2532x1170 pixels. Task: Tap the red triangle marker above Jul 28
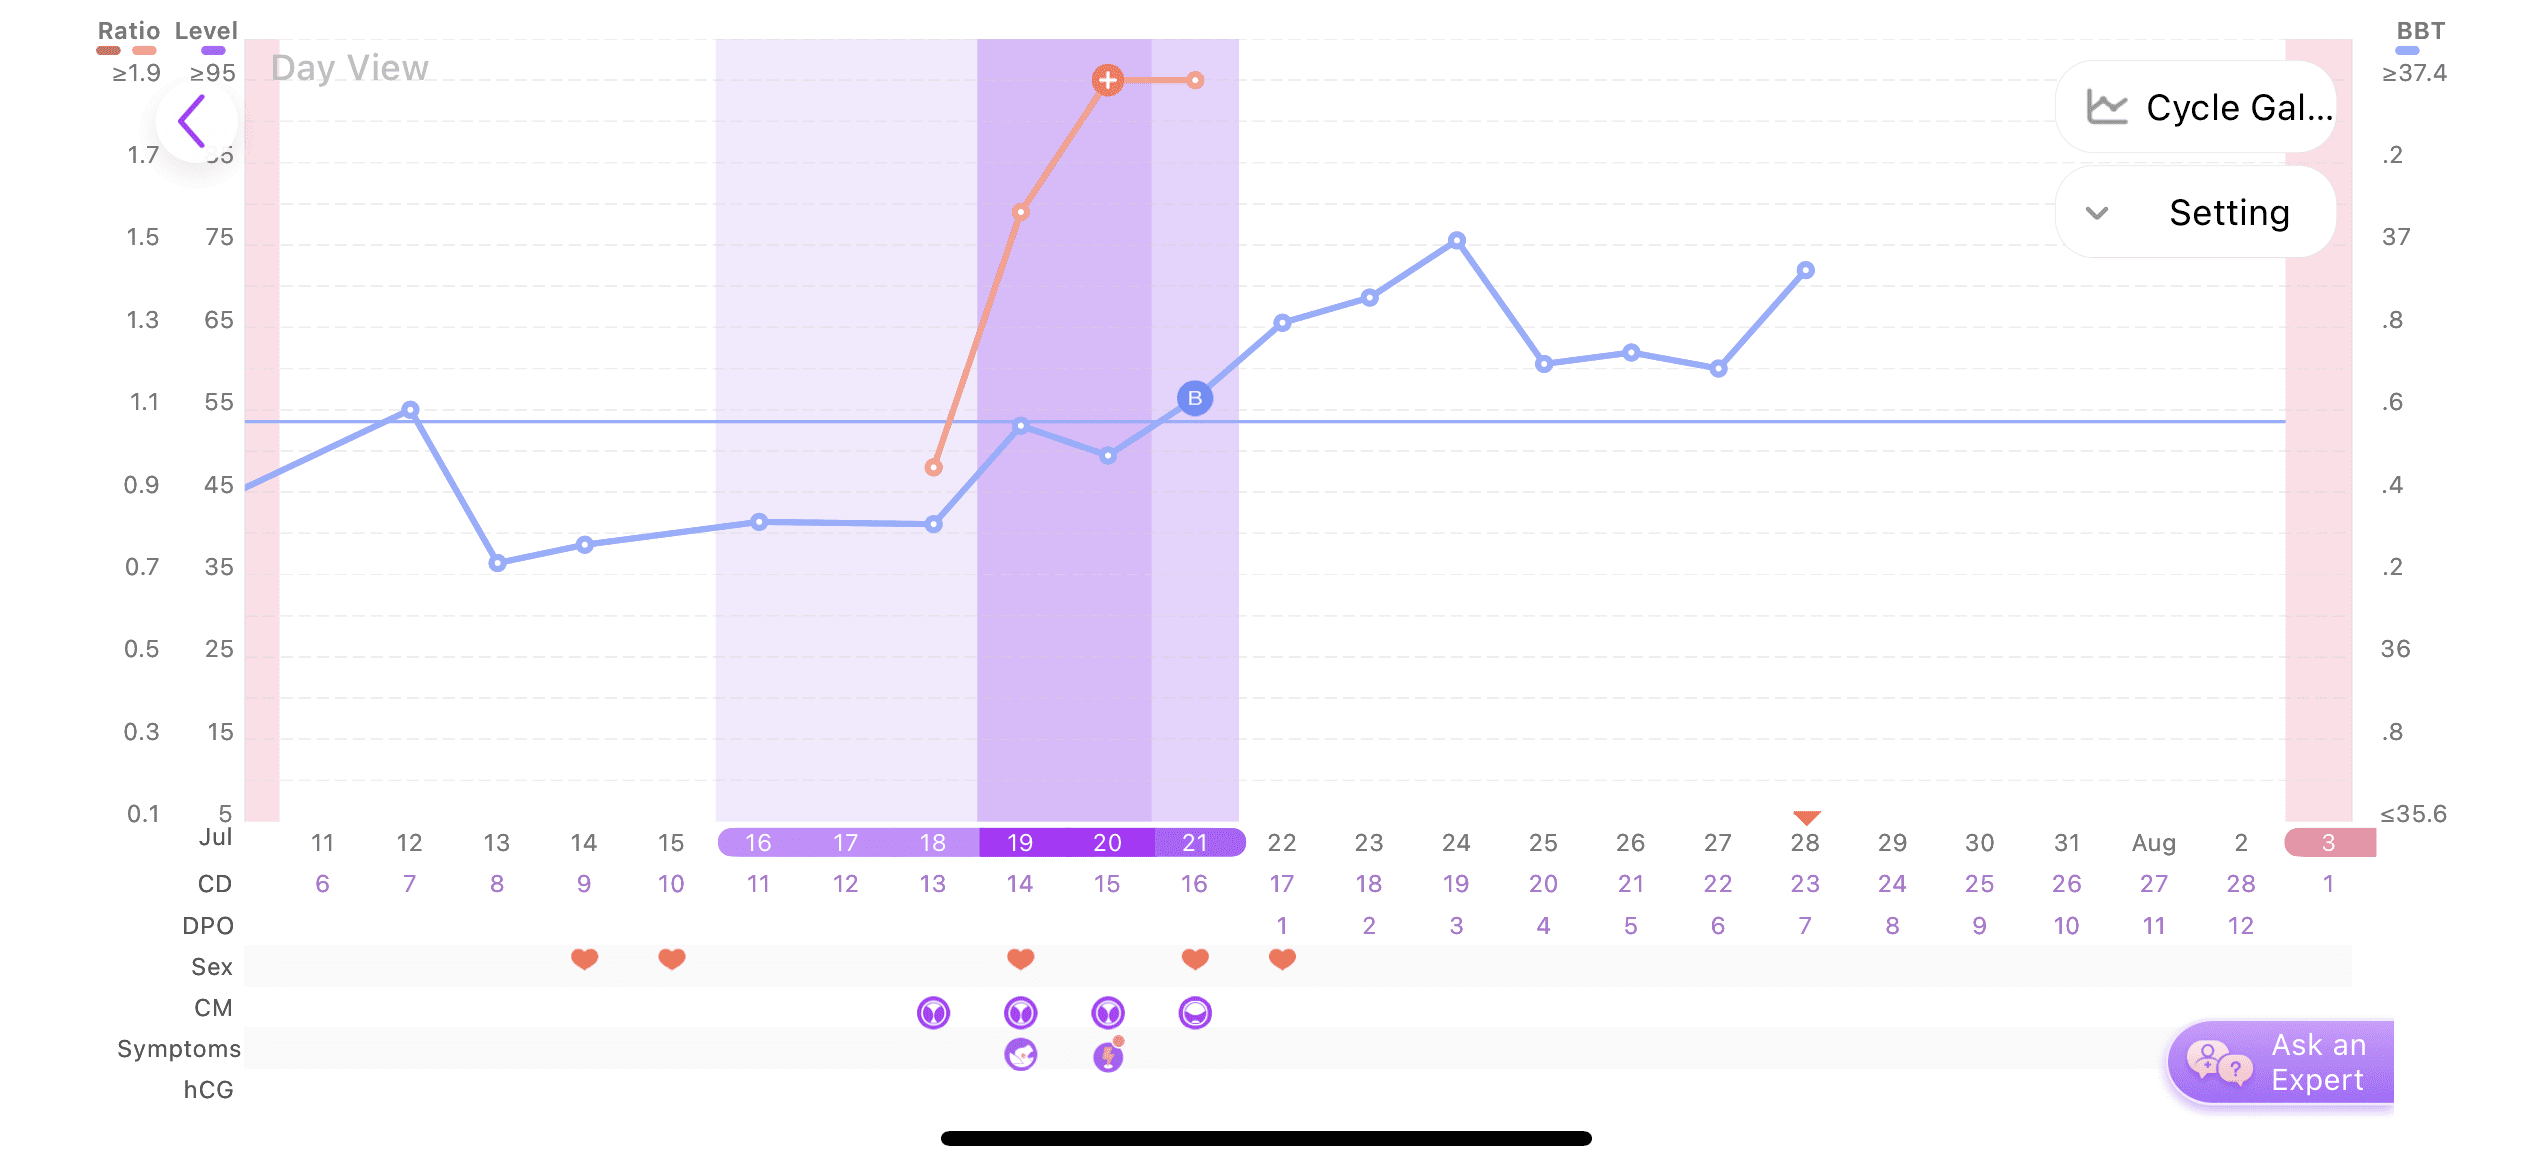click(1806, 817)
